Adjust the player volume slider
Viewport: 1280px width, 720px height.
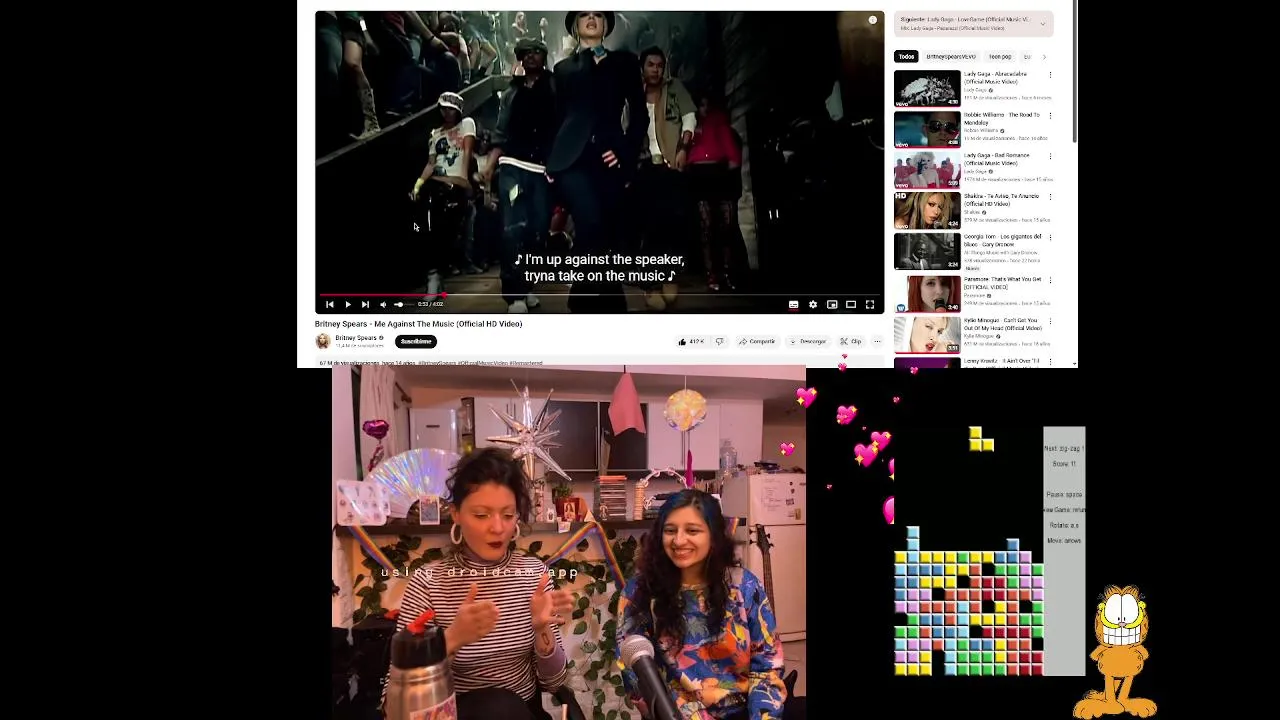402,304
